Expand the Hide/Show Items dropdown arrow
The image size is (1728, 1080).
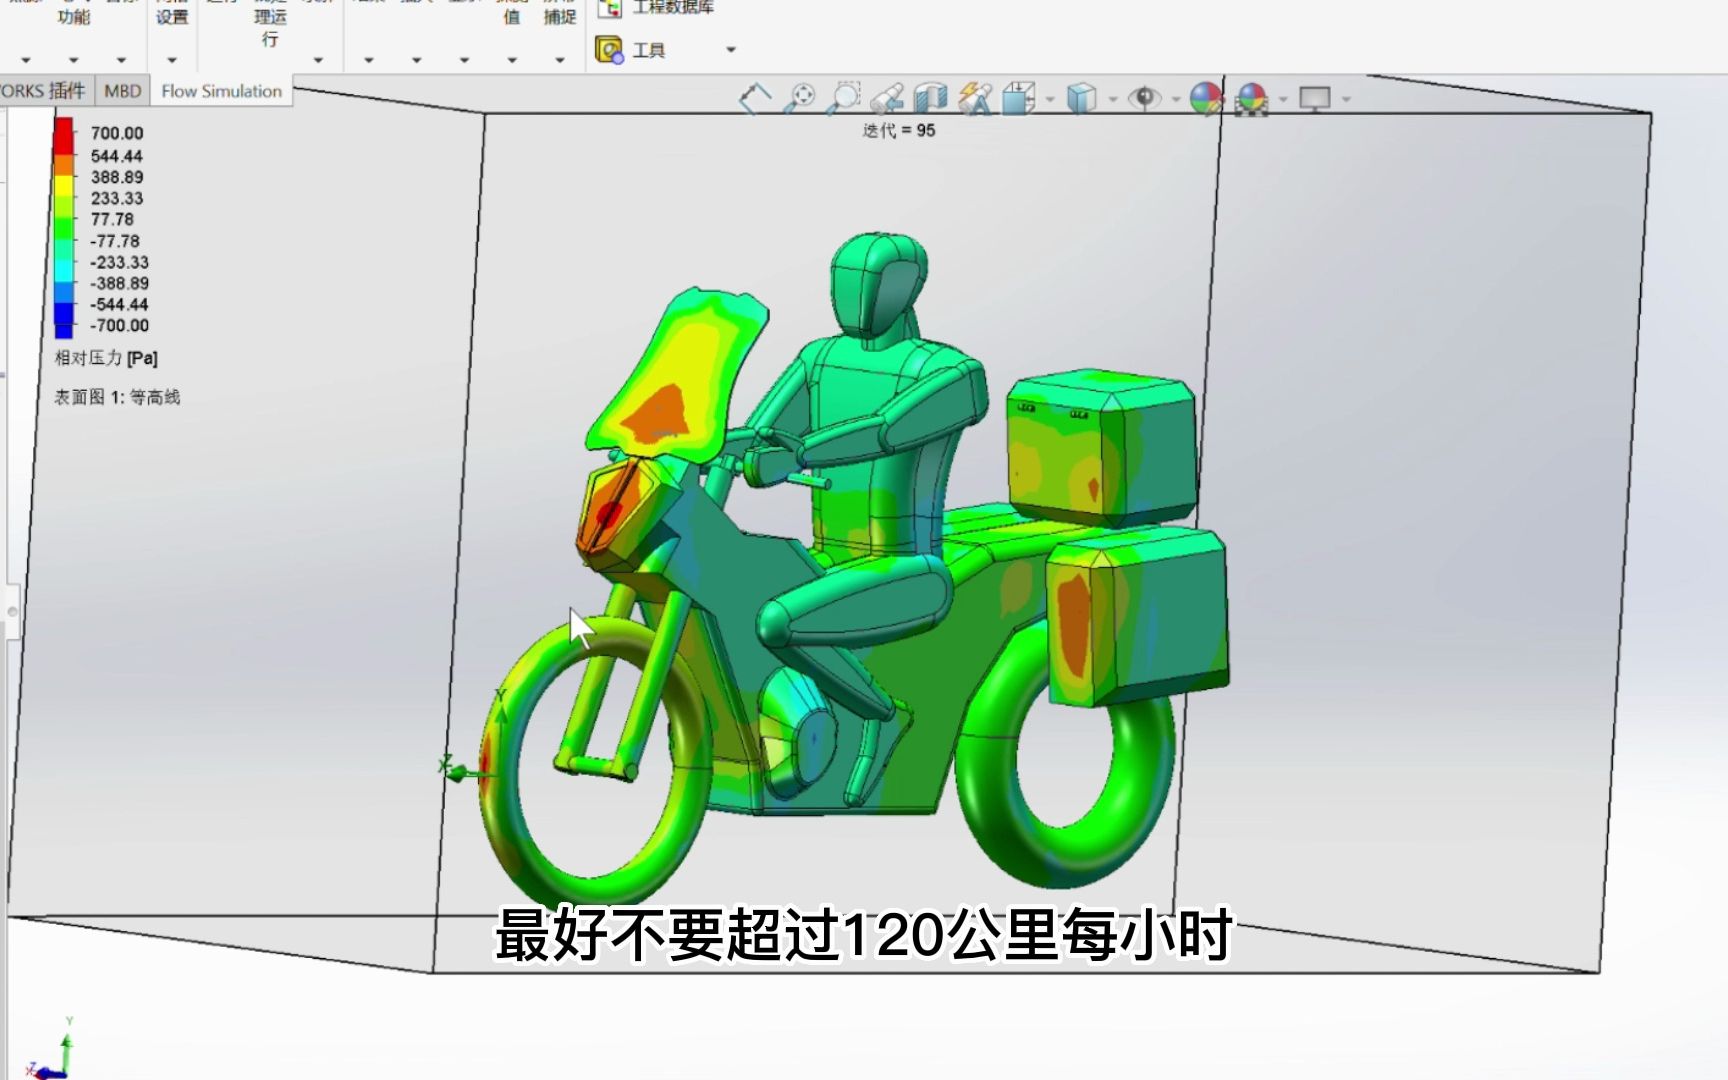1175,99
